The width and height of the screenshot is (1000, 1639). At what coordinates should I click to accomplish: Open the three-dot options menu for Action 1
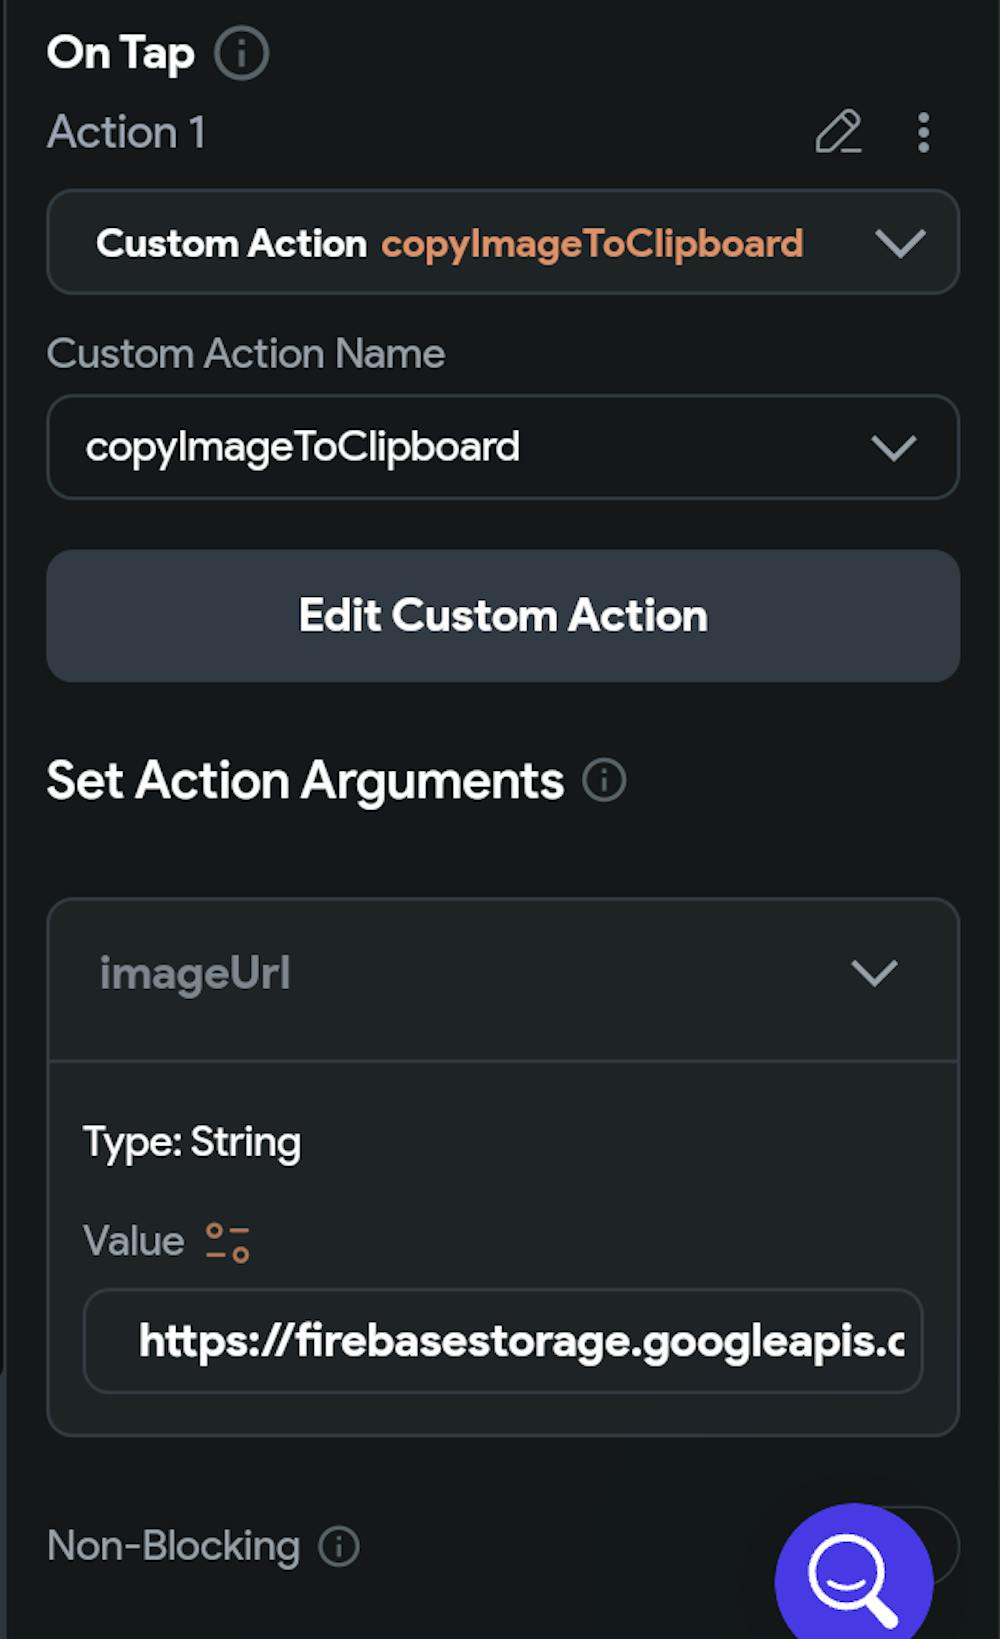923,132
